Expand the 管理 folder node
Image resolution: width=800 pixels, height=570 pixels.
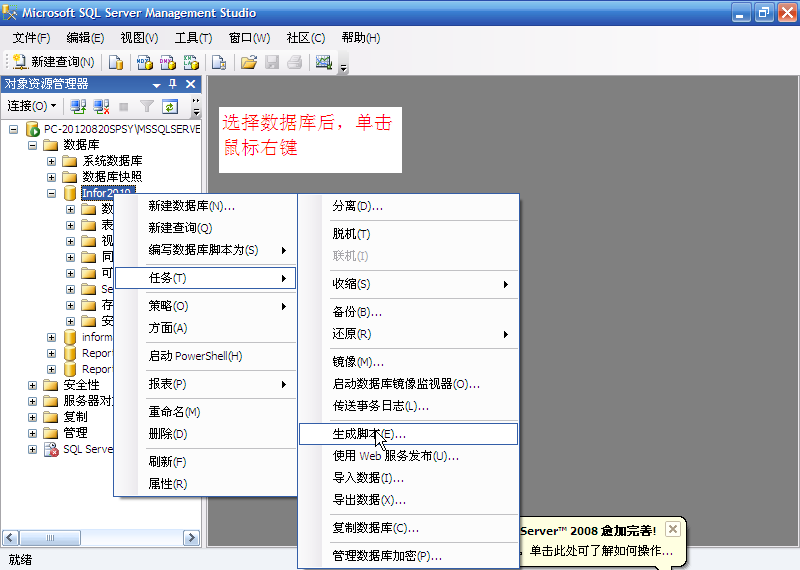(x=33, y=433)
